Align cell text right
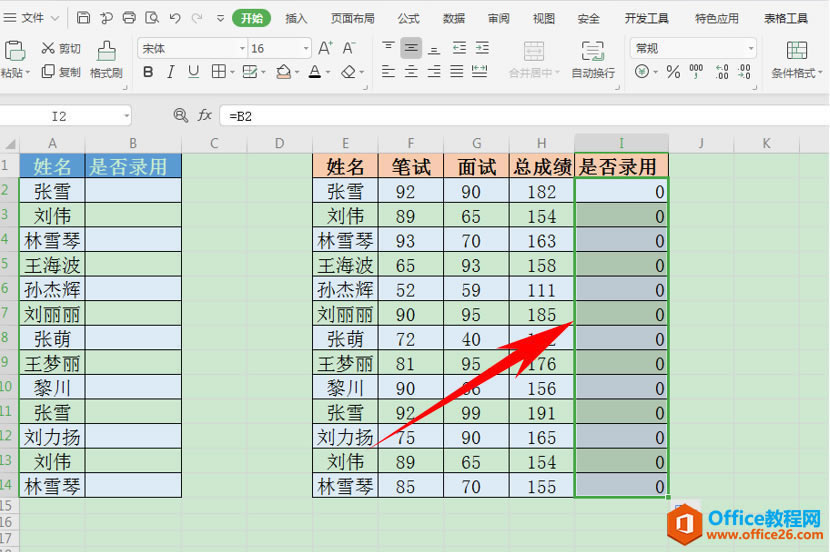 coord(434,71)
